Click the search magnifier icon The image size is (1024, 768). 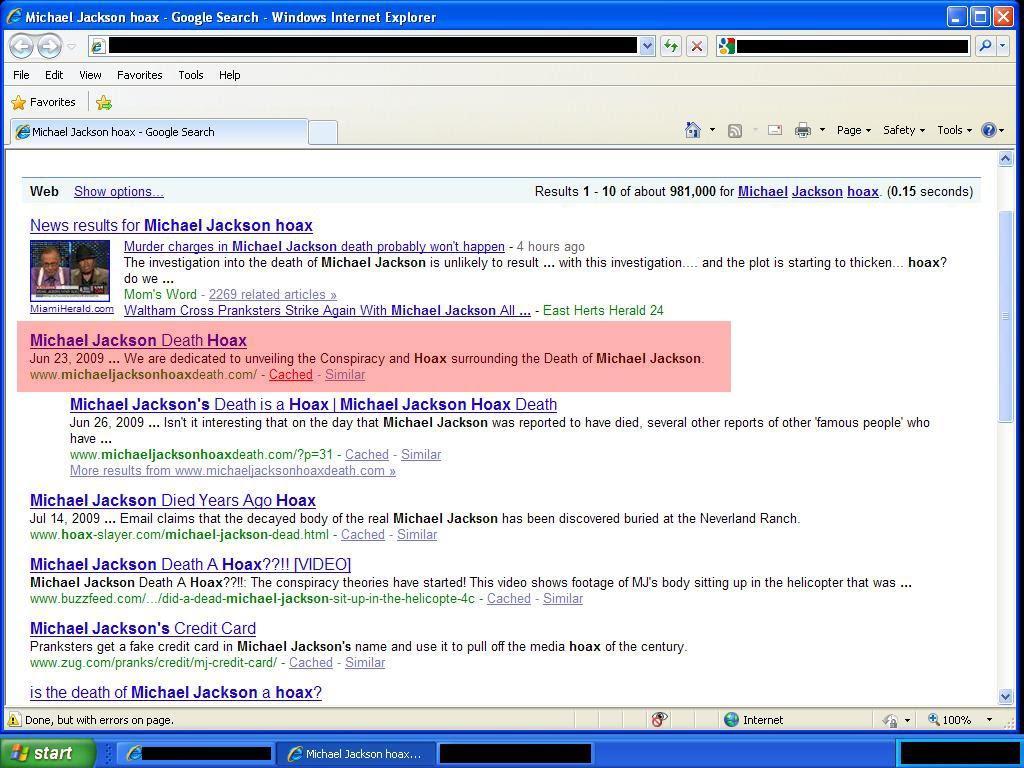tap(985, 46)
